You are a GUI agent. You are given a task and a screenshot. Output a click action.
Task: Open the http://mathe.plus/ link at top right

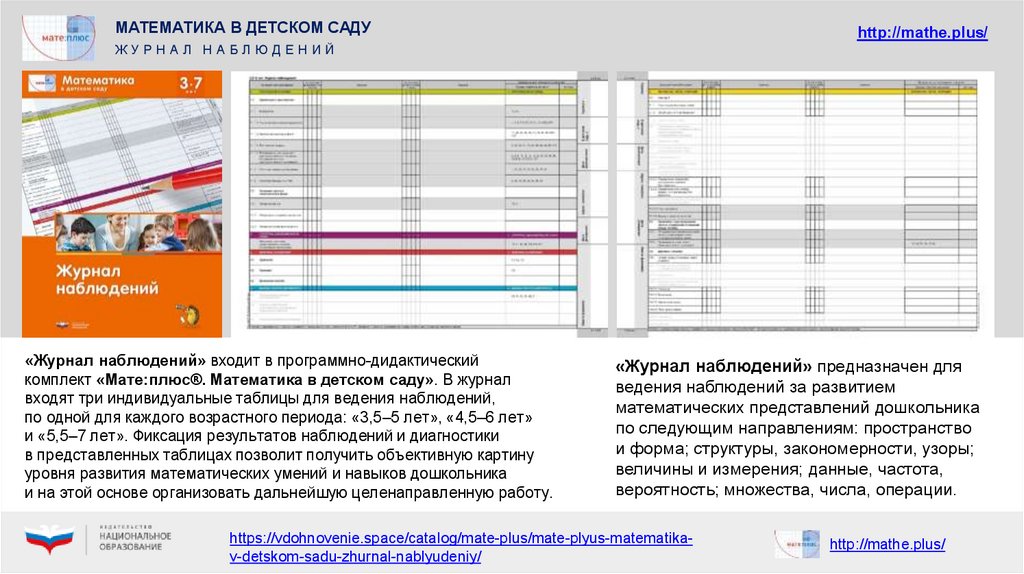pyautogui.click(x=922, y=33)
